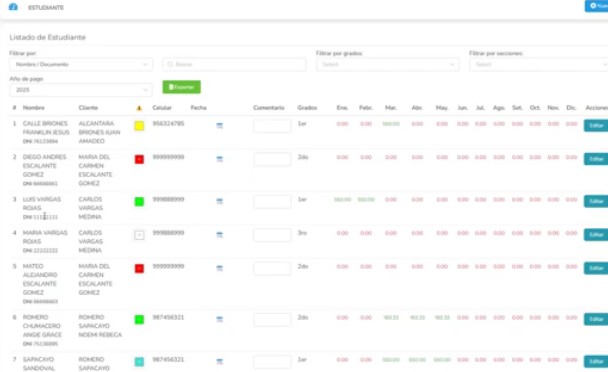Click May payment amount for SAPACAYO SANDOVAL
This screenshot has width=608, height=372.
[442, 360]
